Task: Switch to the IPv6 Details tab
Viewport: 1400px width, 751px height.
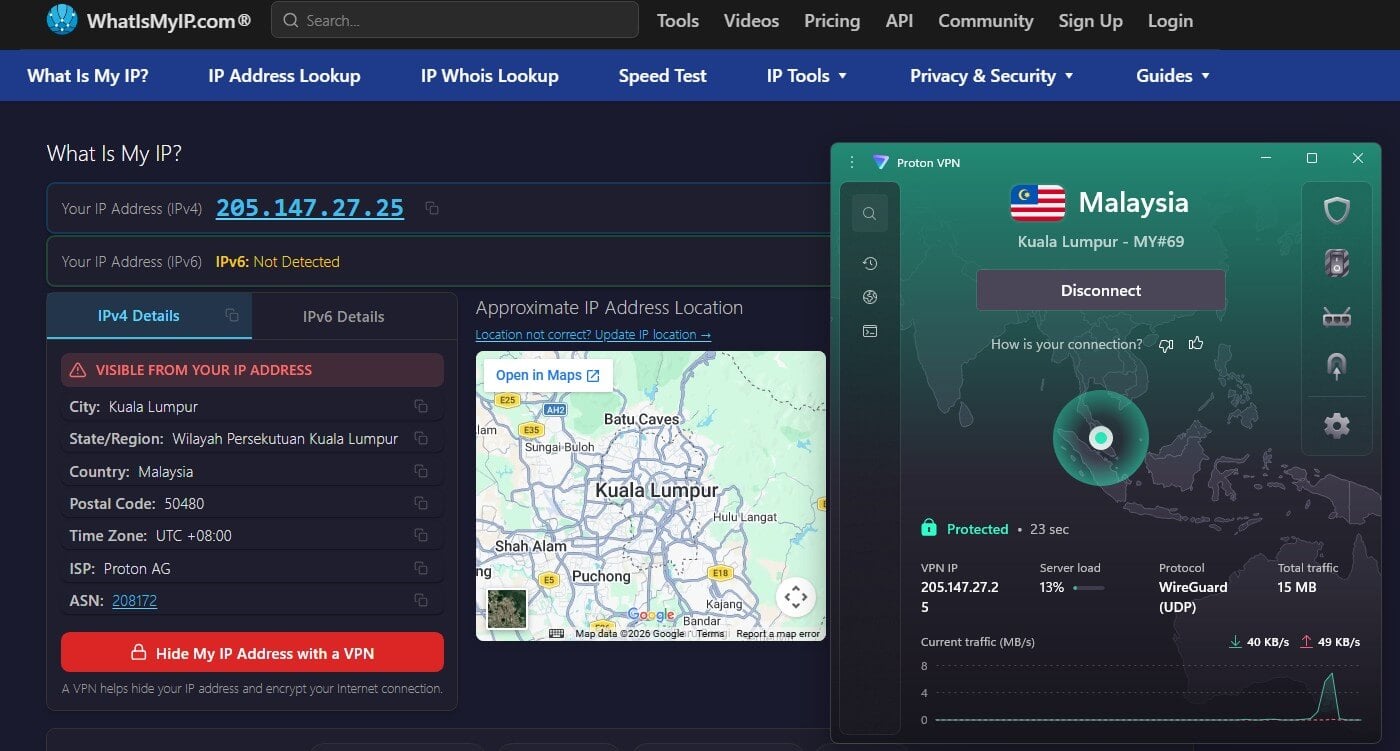Action: click(x=344, y=316)
